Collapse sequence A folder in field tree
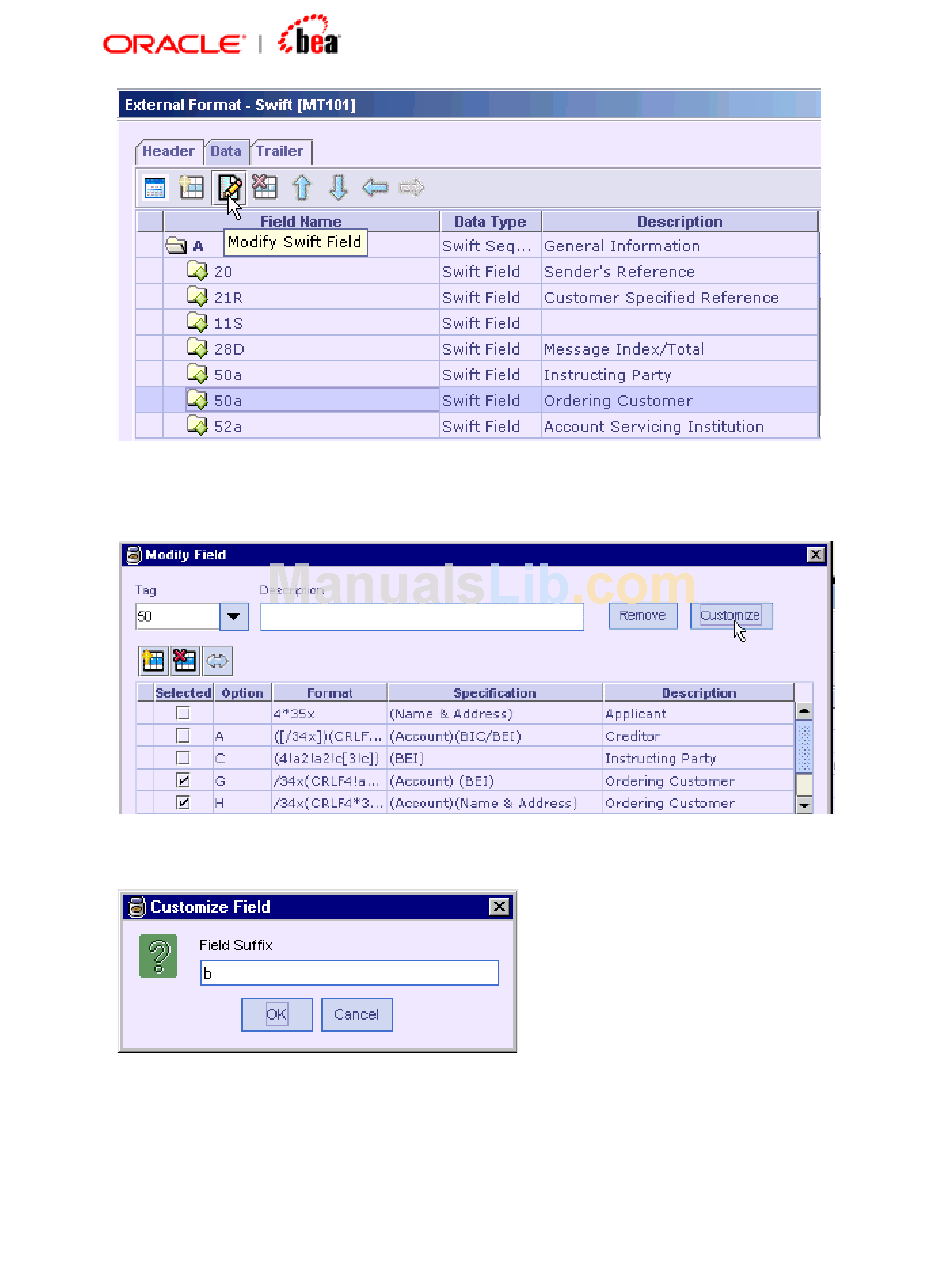The width and height of the screenshot is (950, 1276). click(177, 246)
